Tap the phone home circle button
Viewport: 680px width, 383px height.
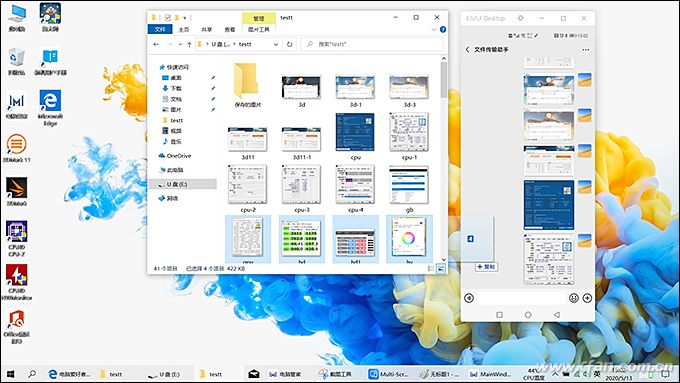click(528, 314)
